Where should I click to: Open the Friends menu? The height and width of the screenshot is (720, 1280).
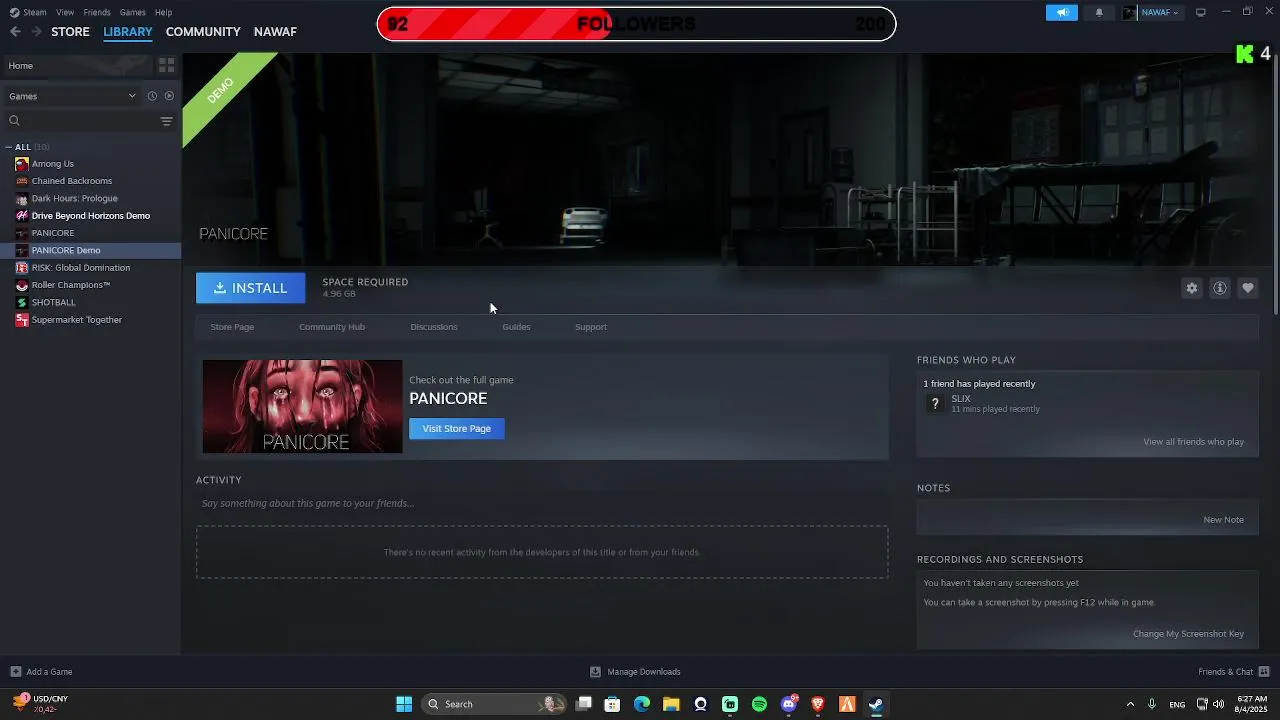tap(97, 12)
